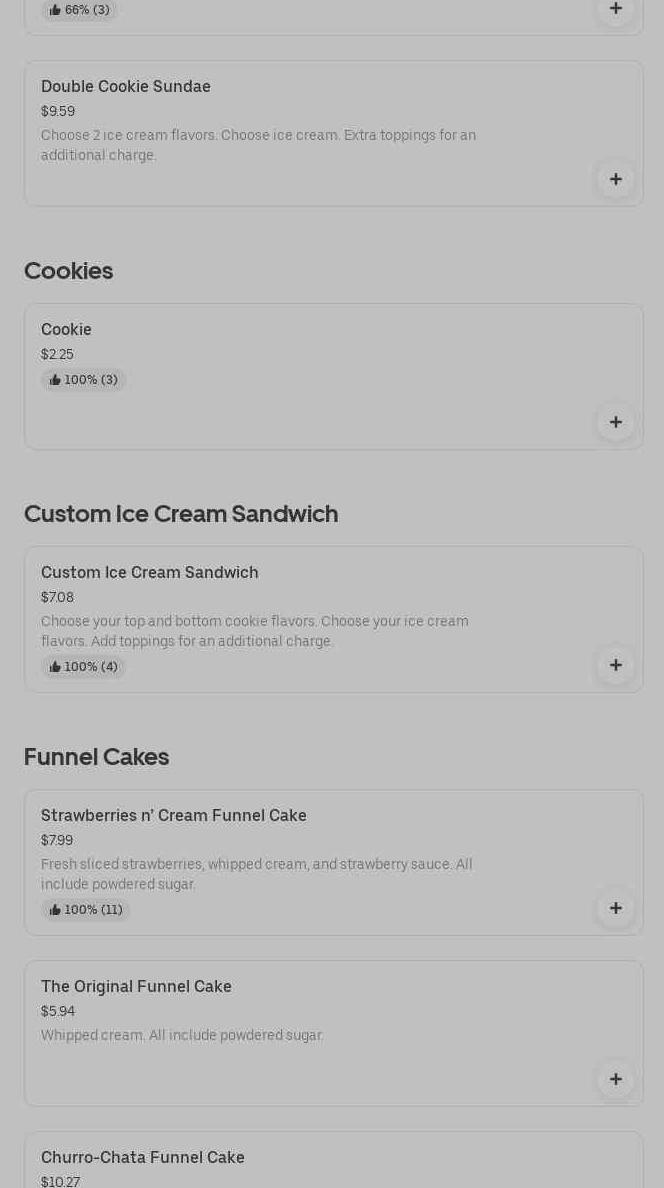Open Strawberries n' Cream Funnel Cake title
This screenshot has width=664, height=1188.
click(x=174, y=816)
